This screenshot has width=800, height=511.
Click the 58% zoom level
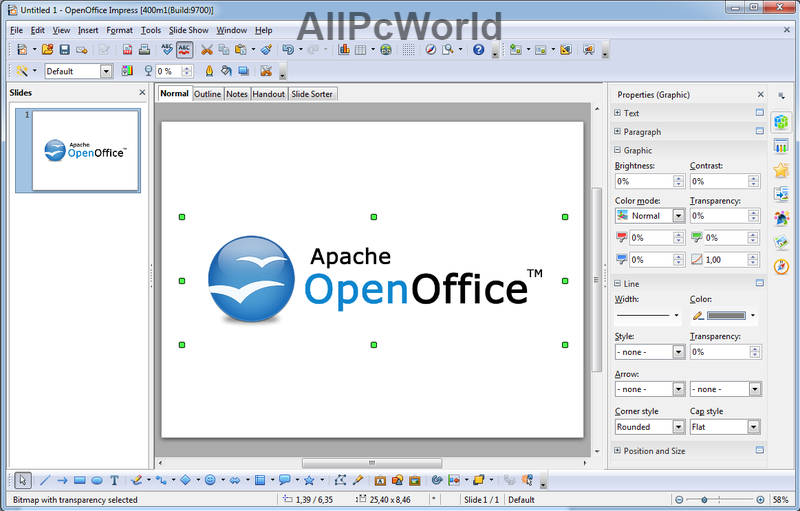click(781, 500)
